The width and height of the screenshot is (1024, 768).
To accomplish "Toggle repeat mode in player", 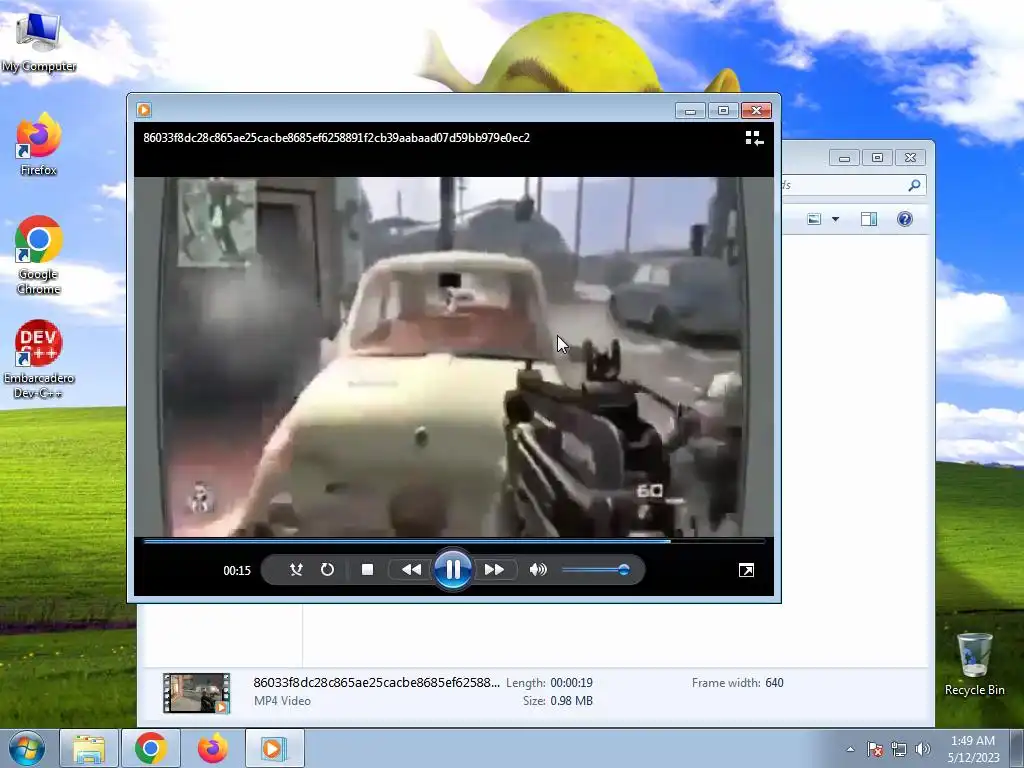I will 327,569.
